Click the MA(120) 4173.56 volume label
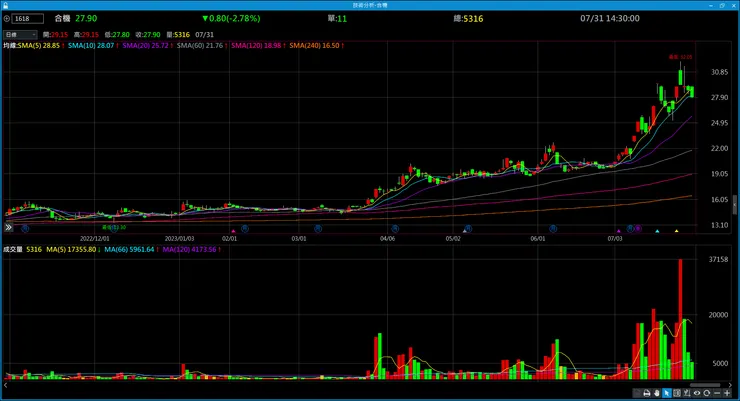 pos(189,250)
